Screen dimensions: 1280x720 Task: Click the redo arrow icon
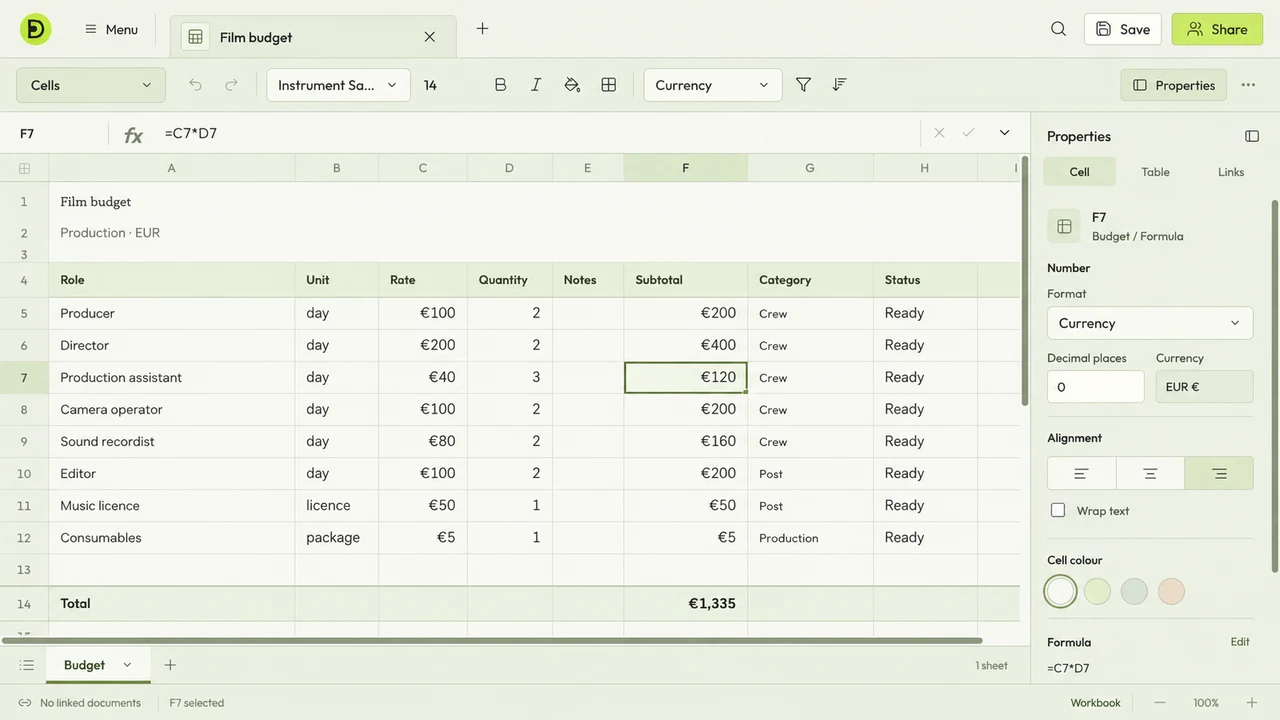pyautogui.click(x=231, y=85)
